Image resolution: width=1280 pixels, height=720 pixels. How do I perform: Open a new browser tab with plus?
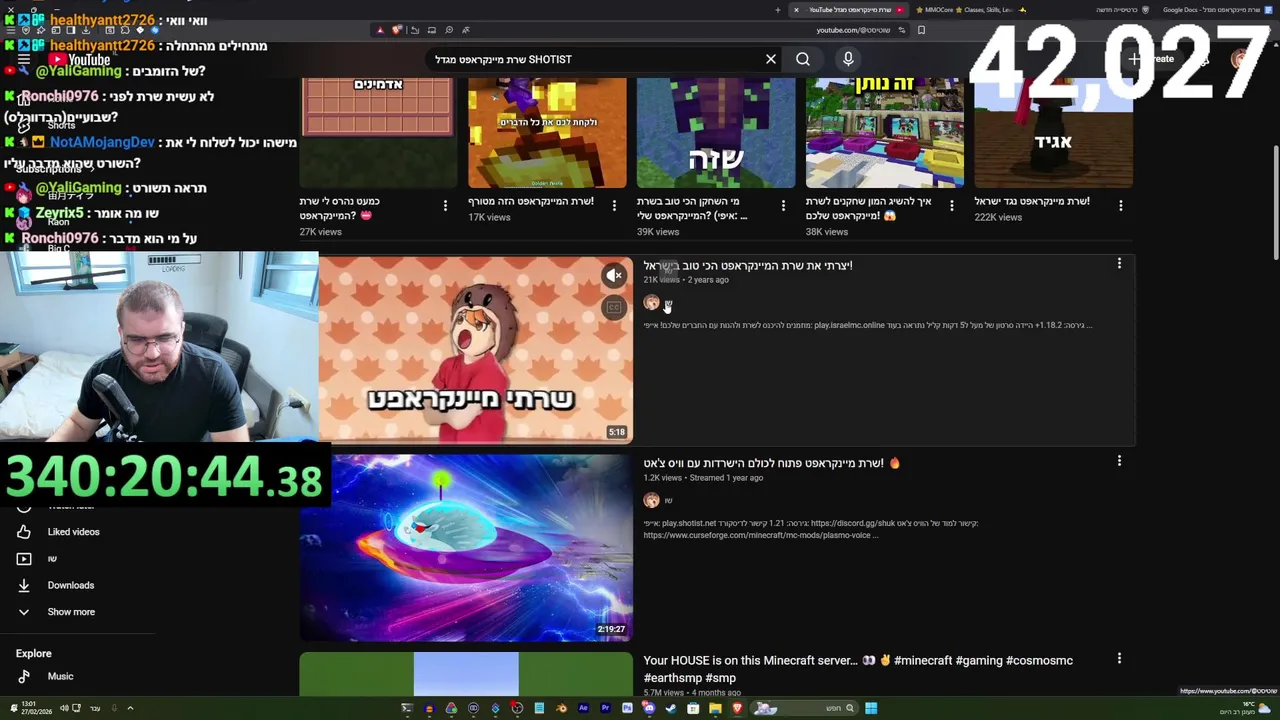coord(778,10)
